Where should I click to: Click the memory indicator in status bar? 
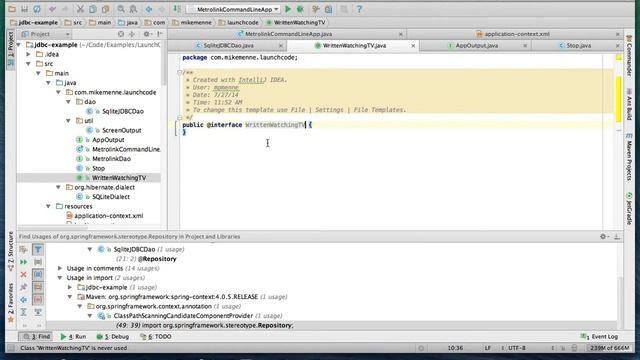[x=609, y=348]
